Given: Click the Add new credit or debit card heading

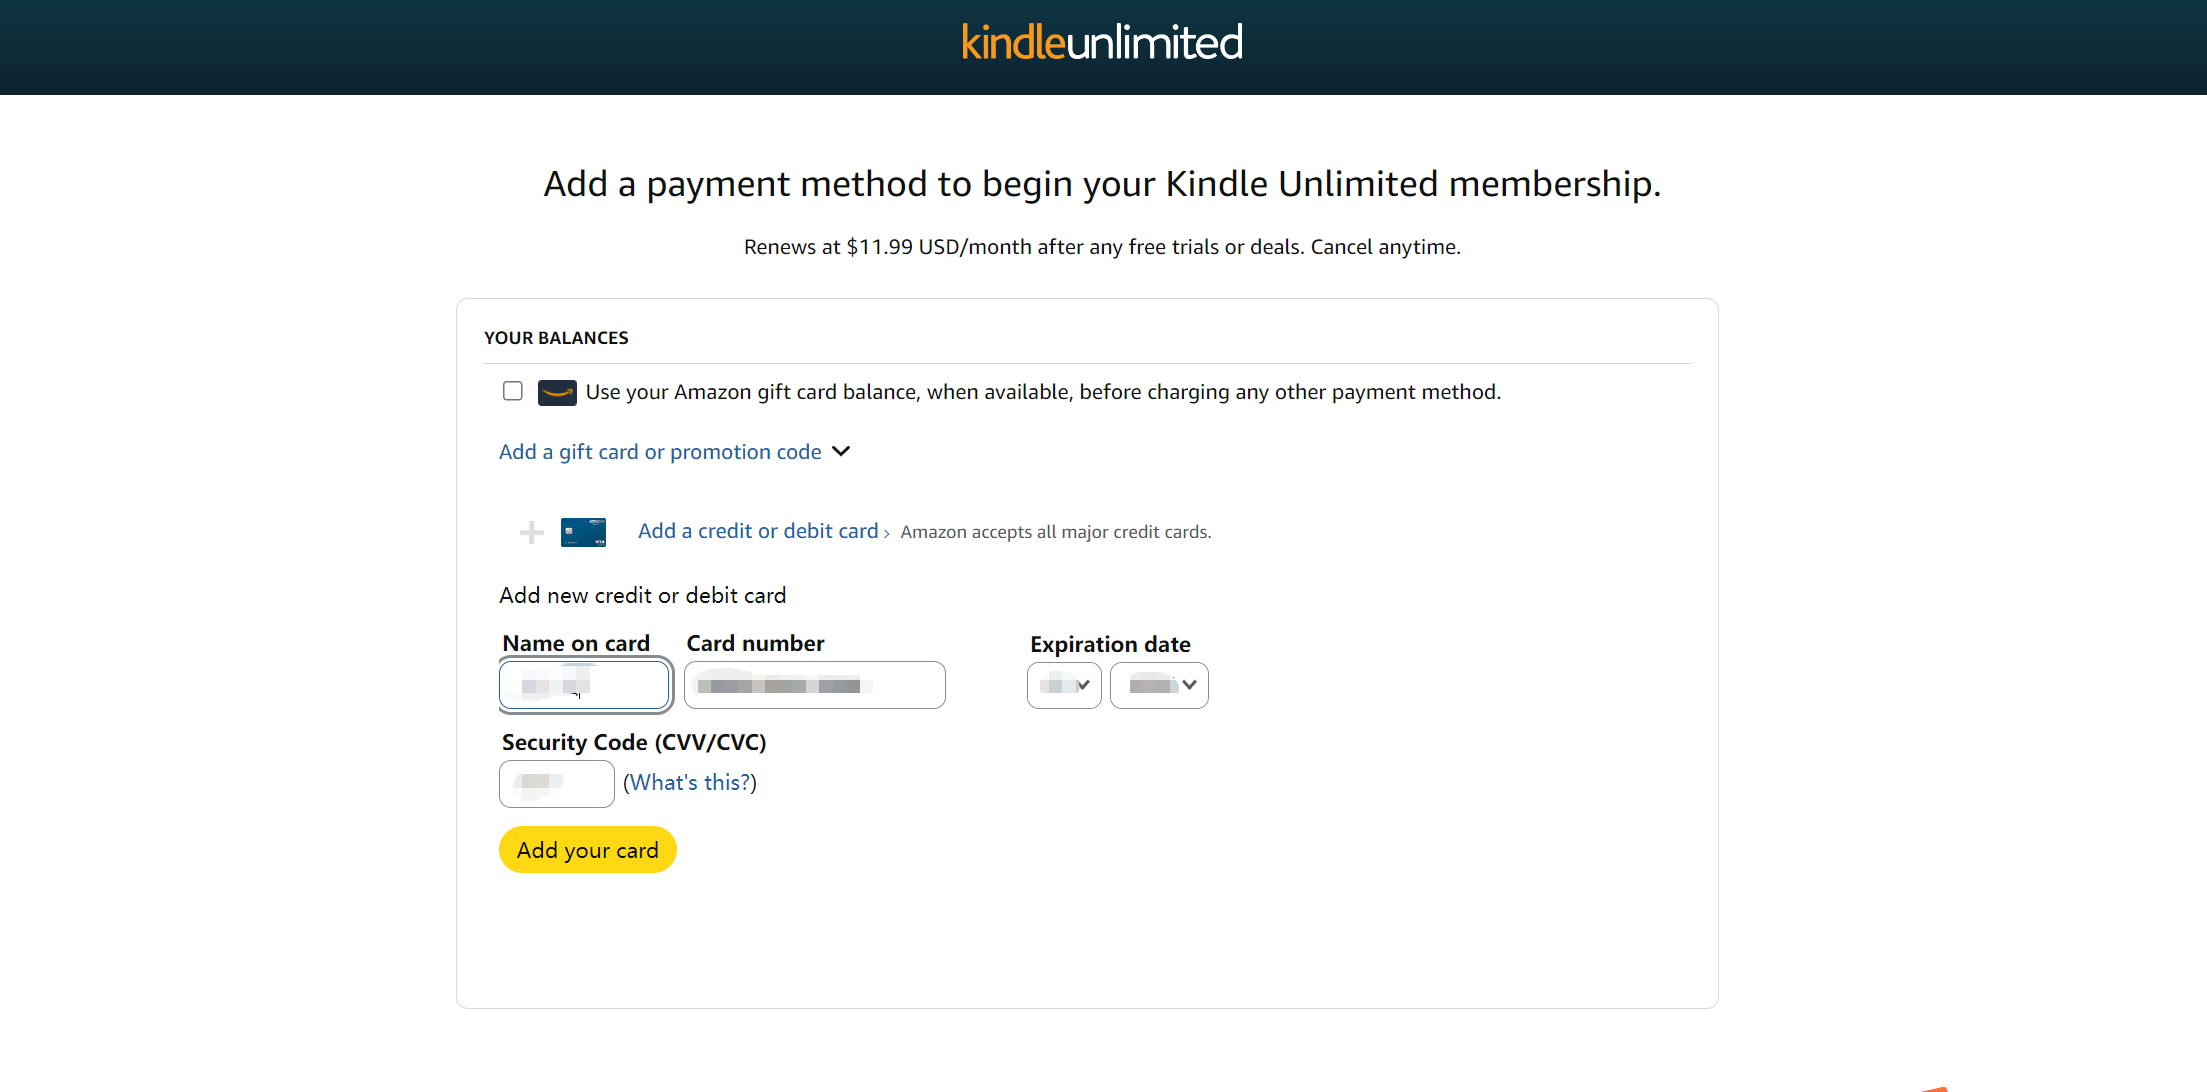Looking at the screenshot, I should tap(643, 596).
